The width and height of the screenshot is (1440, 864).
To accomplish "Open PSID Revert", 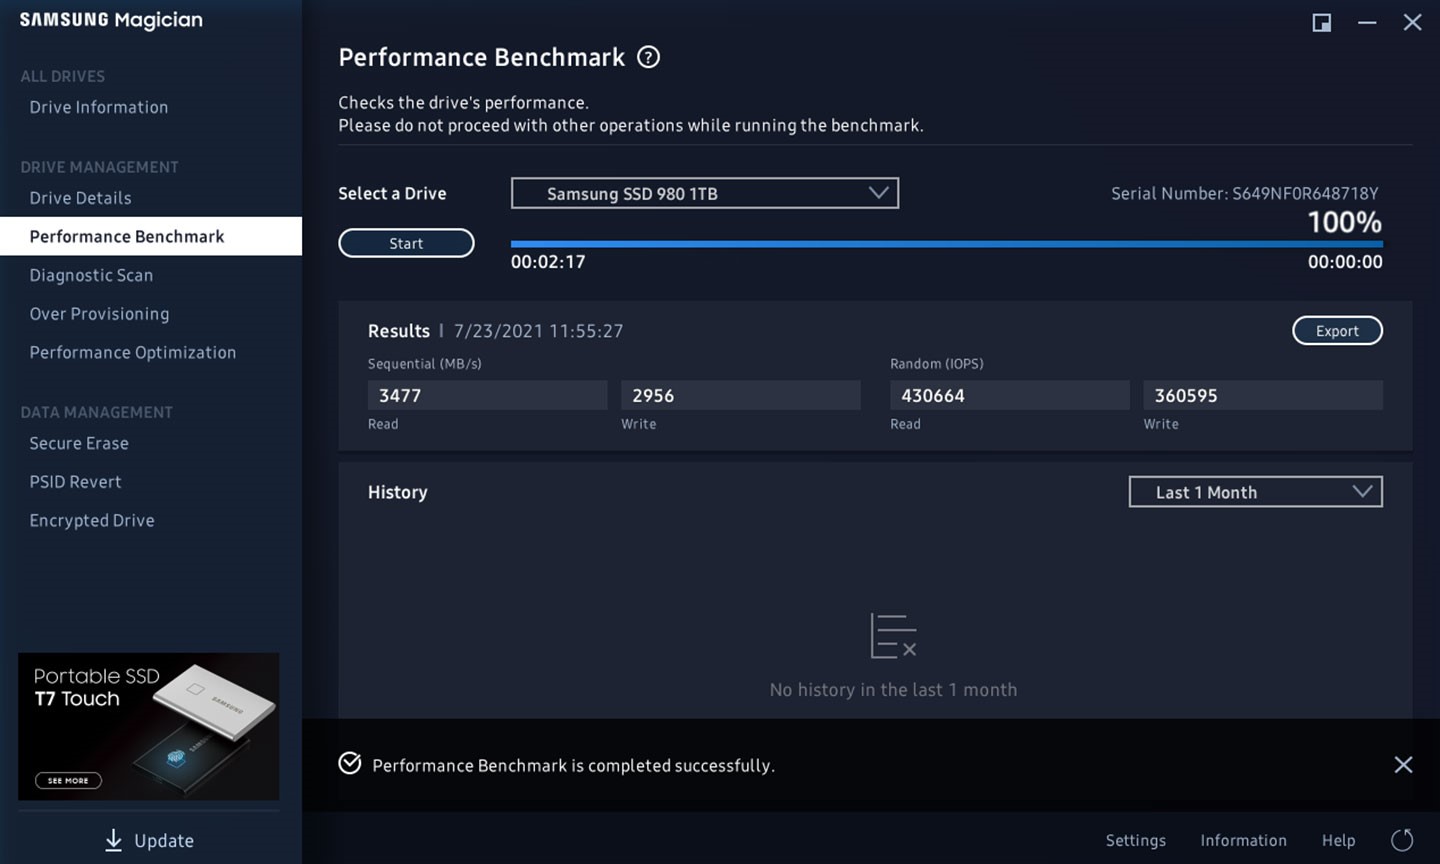I will [75, 482].
